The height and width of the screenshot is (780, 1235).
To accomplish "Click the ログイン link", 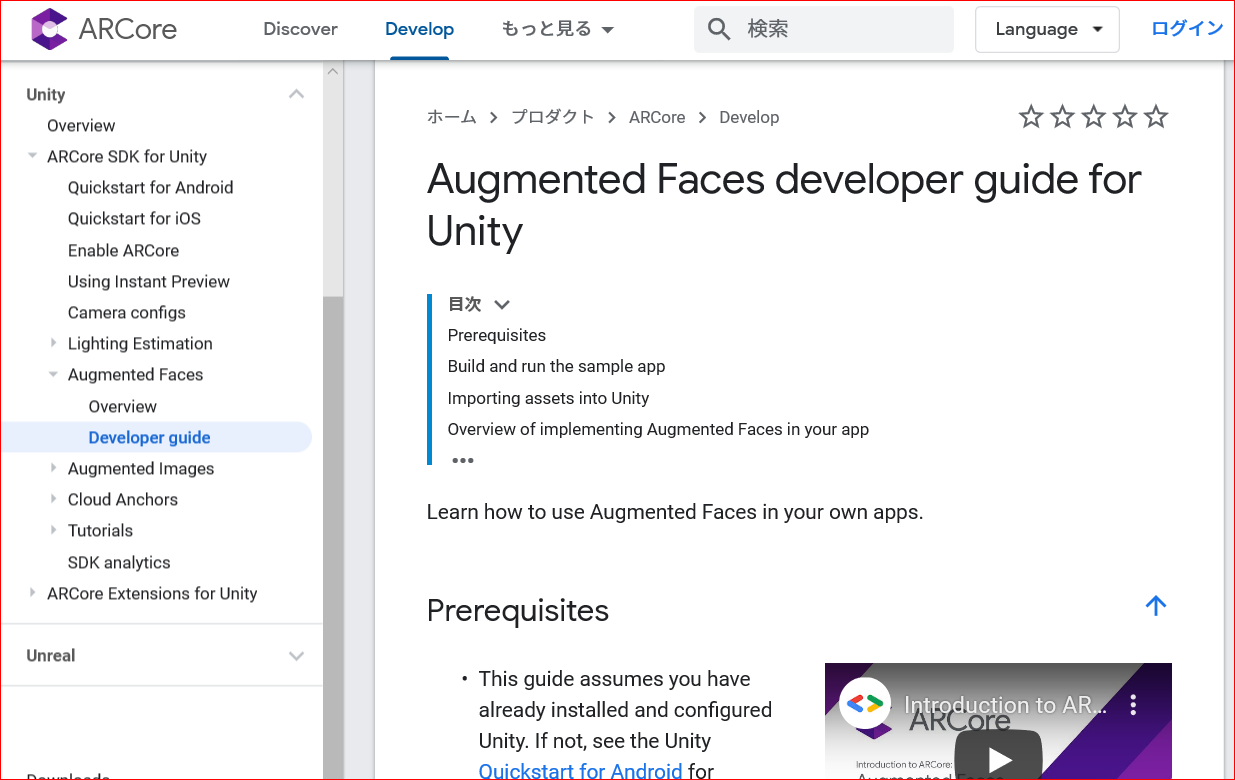I will point(1186,29).
